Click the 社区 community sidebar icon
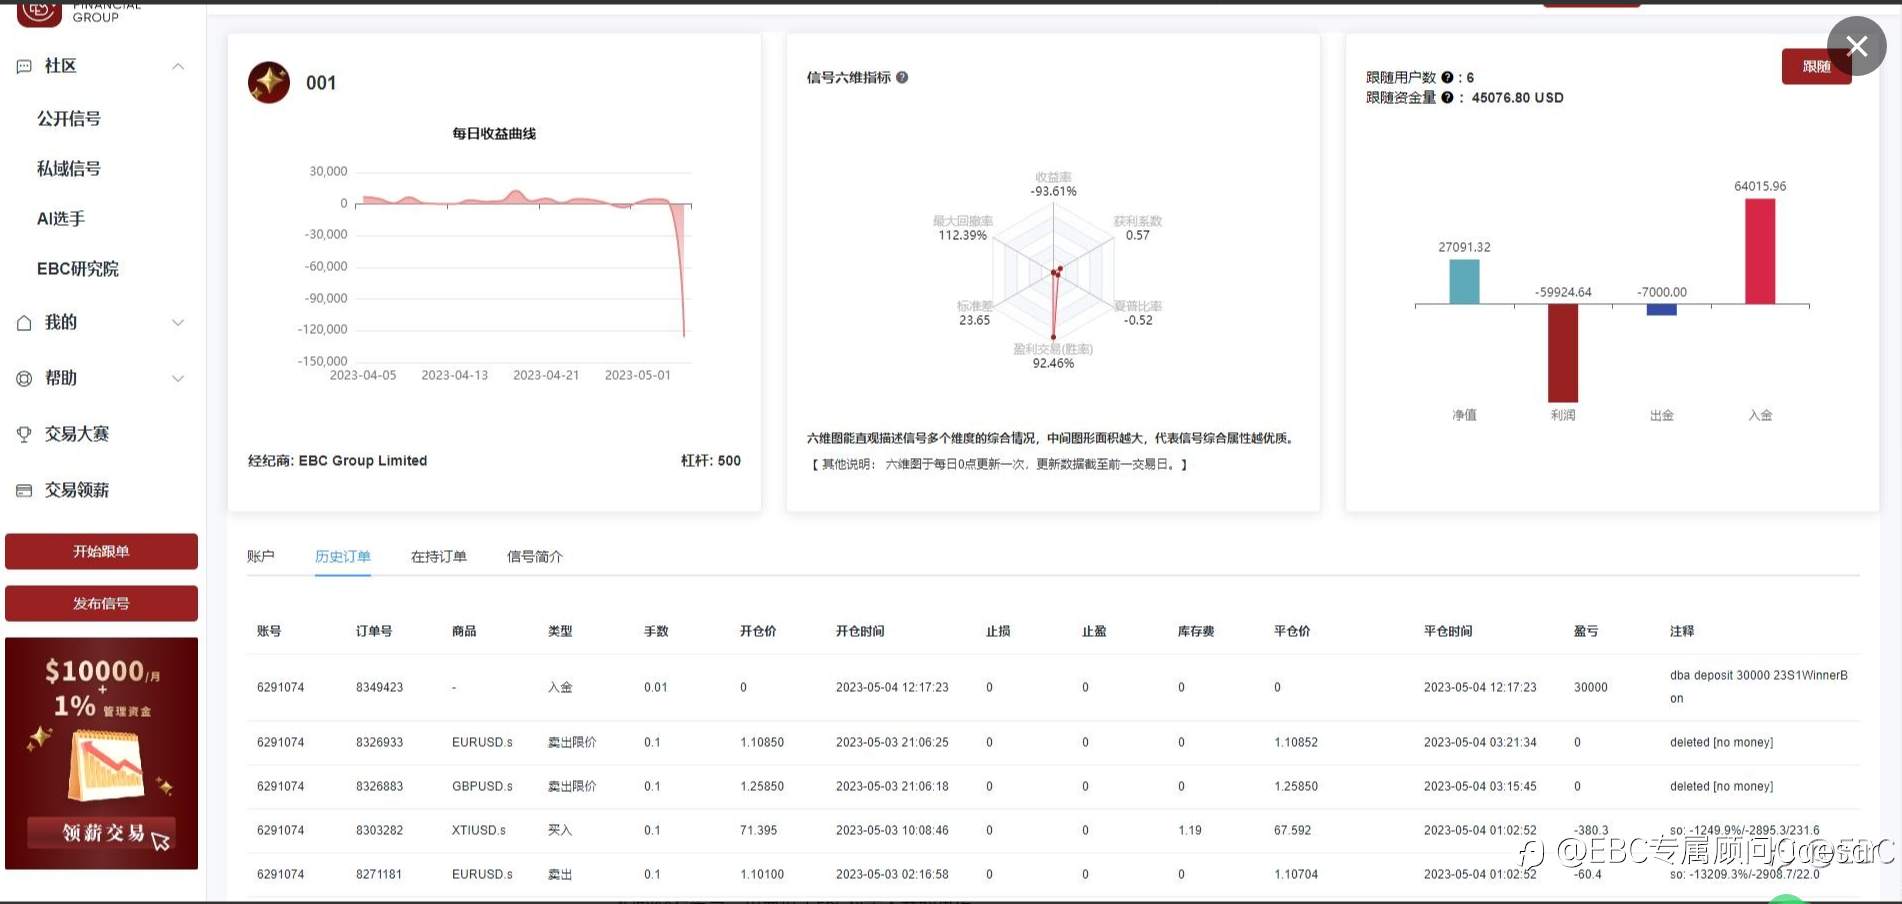Image resolution: width=1902 pixels, height=904 pixels. pos(24,66)
